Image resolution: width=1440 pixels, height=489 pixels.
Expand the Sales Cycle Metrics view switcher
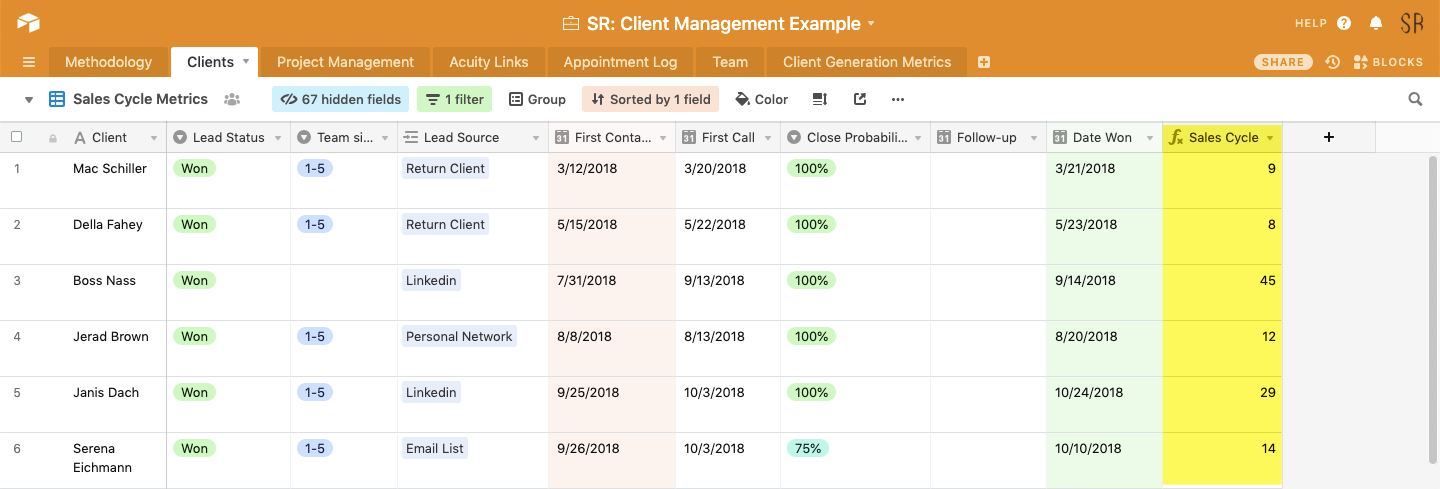point(28,99)
